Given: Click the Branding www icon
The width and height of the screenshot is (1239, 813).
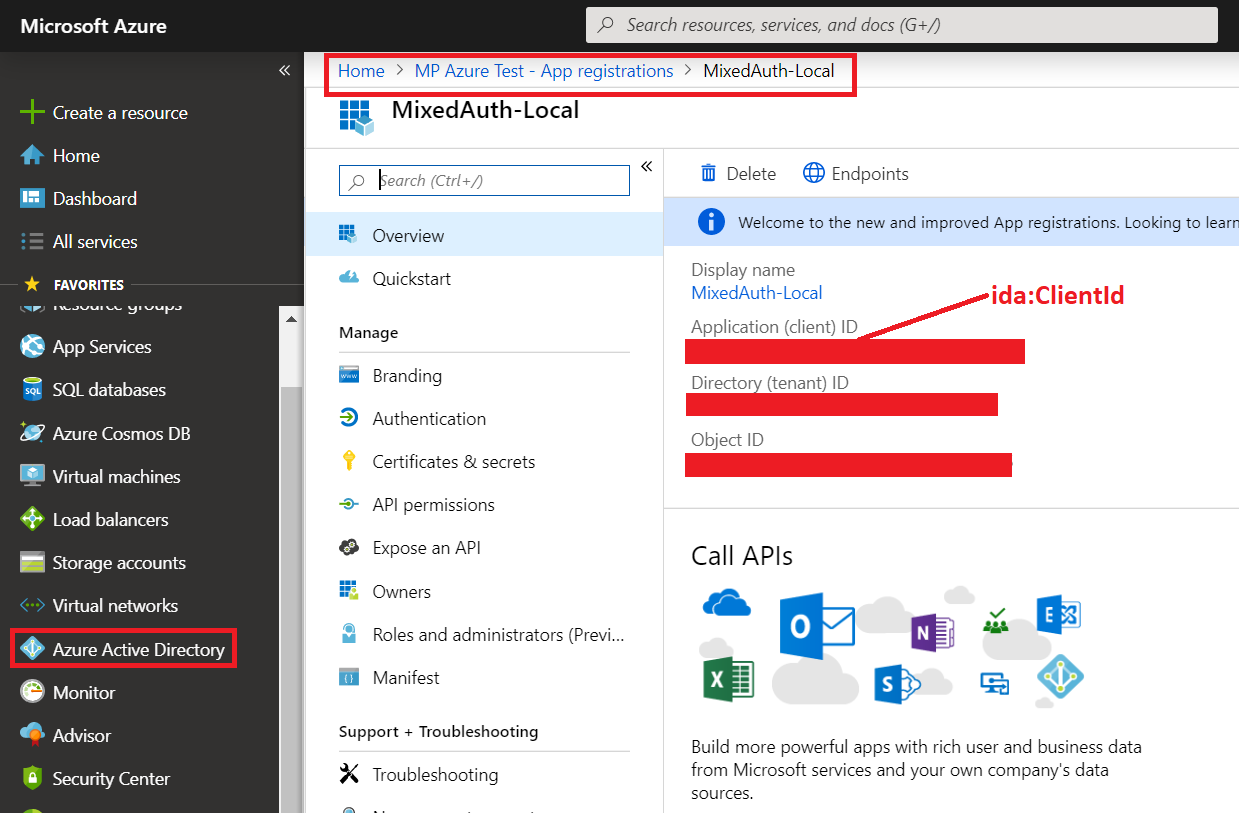Looking at the screenshot, I should click(348, 375).
